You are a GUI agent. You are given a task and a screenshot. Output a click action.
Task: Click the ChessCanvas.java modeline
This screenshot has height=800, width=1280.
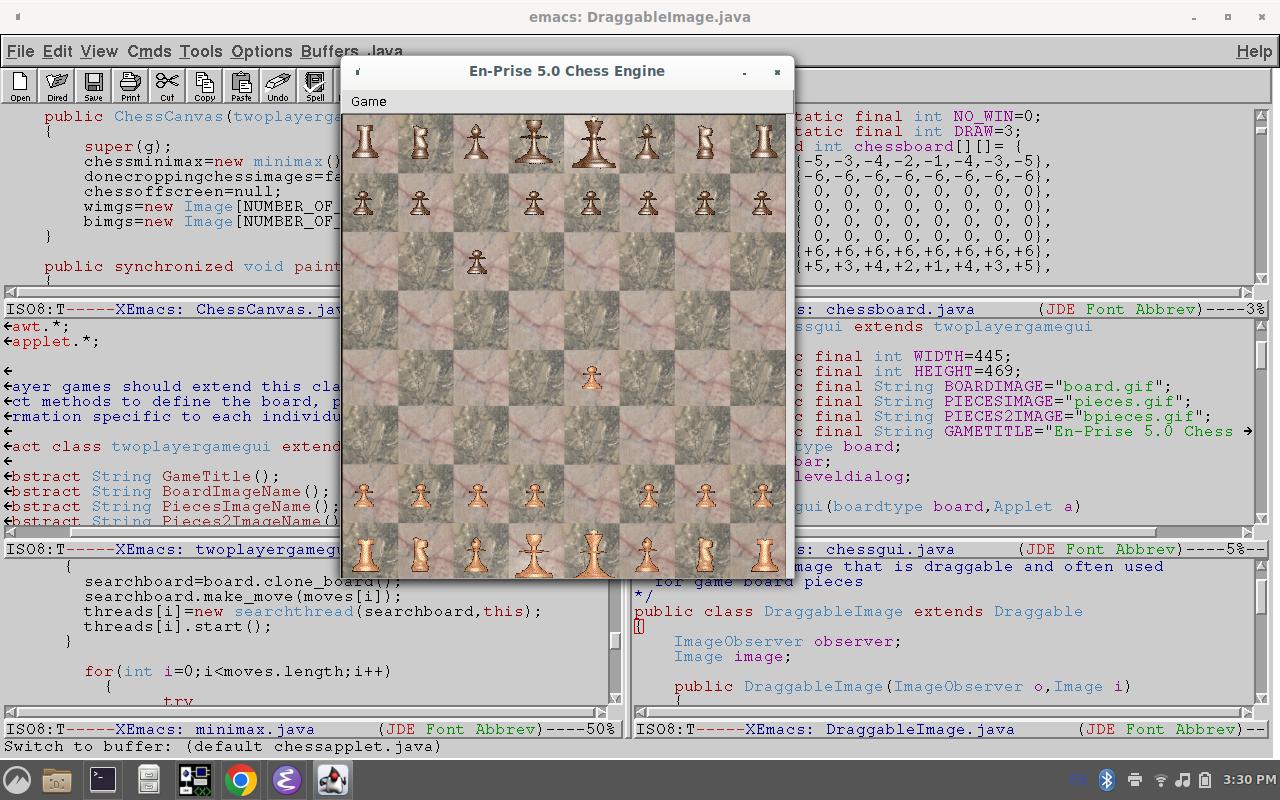172,309
